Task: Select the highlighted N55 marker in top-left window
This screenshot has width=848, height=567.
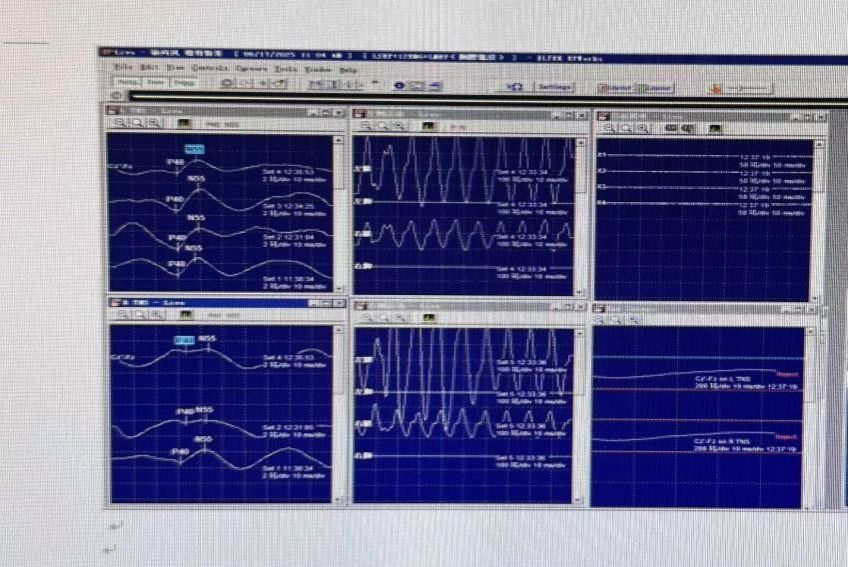Action: tap(195, 149)
